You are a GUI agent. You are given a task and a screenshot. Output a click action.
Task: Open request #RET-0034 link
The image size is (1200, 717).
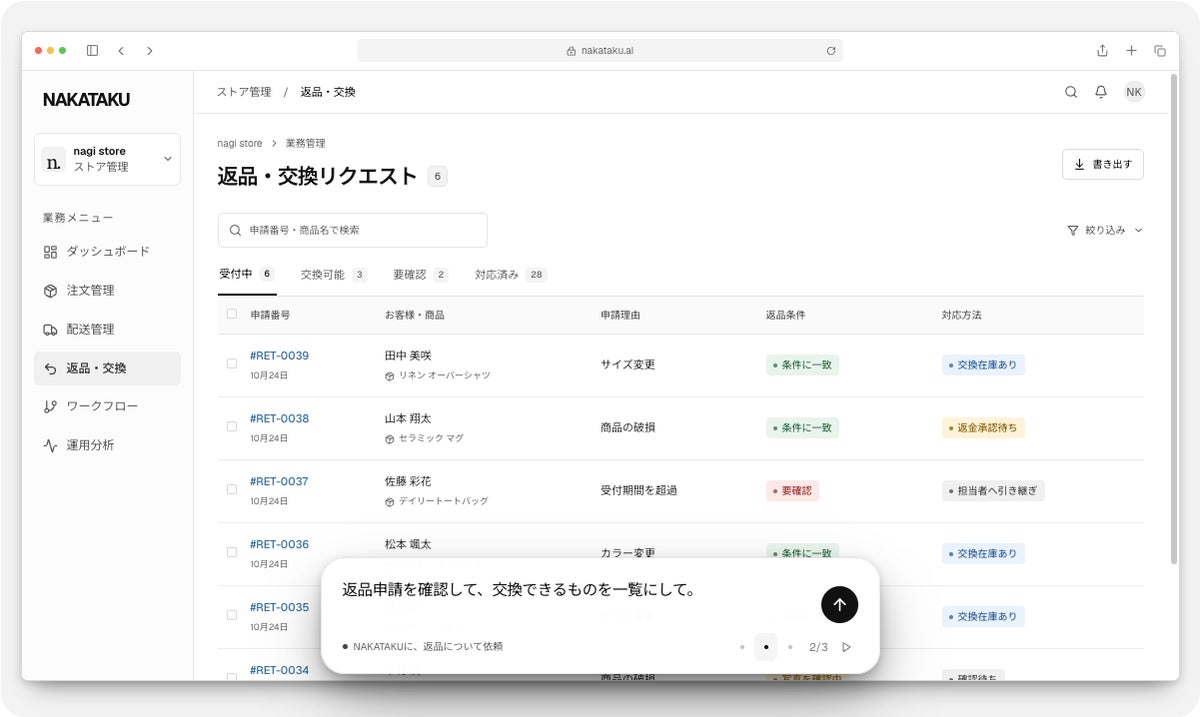(279, 670)
